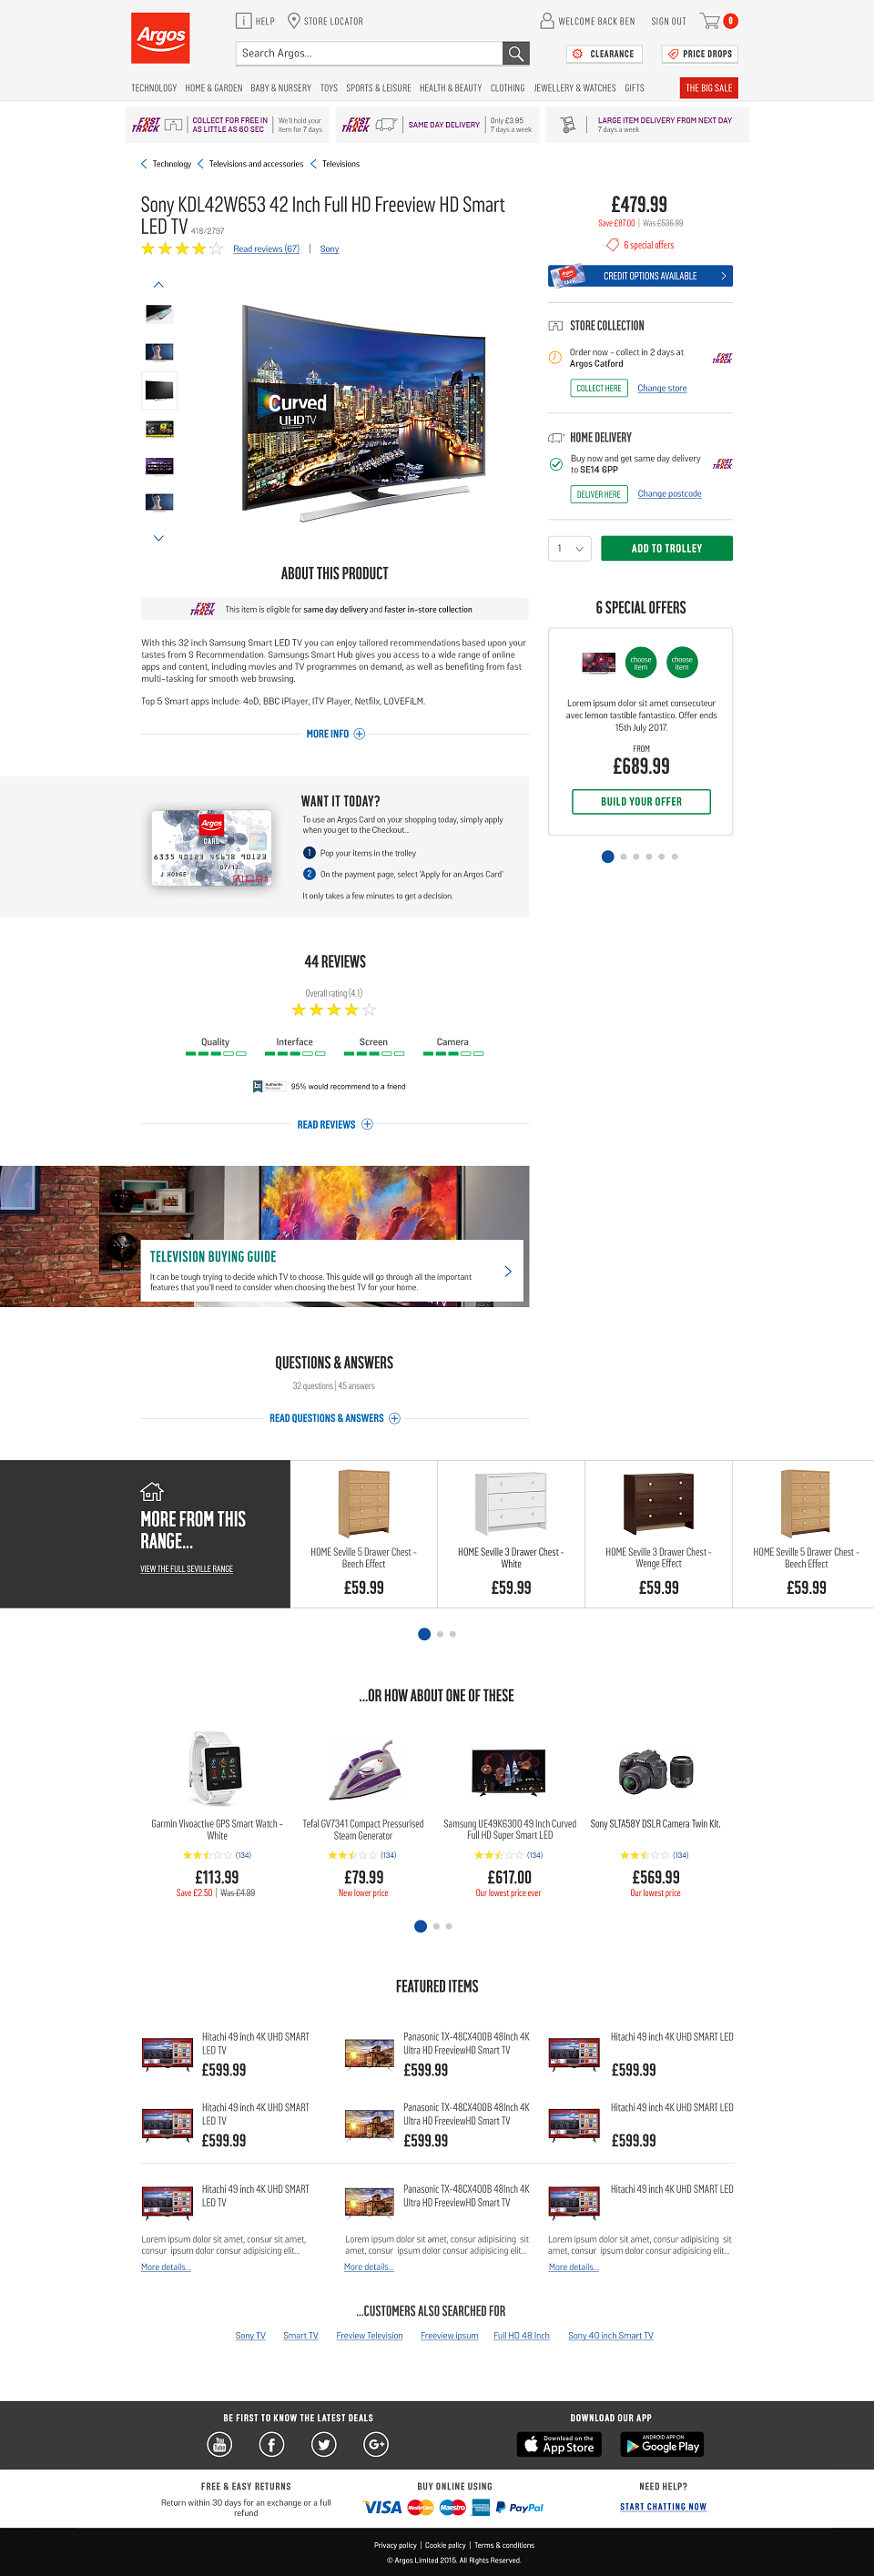Click the search magnifier button
The width and height of the screenshot is (874, 2576).
click(516, 53)
